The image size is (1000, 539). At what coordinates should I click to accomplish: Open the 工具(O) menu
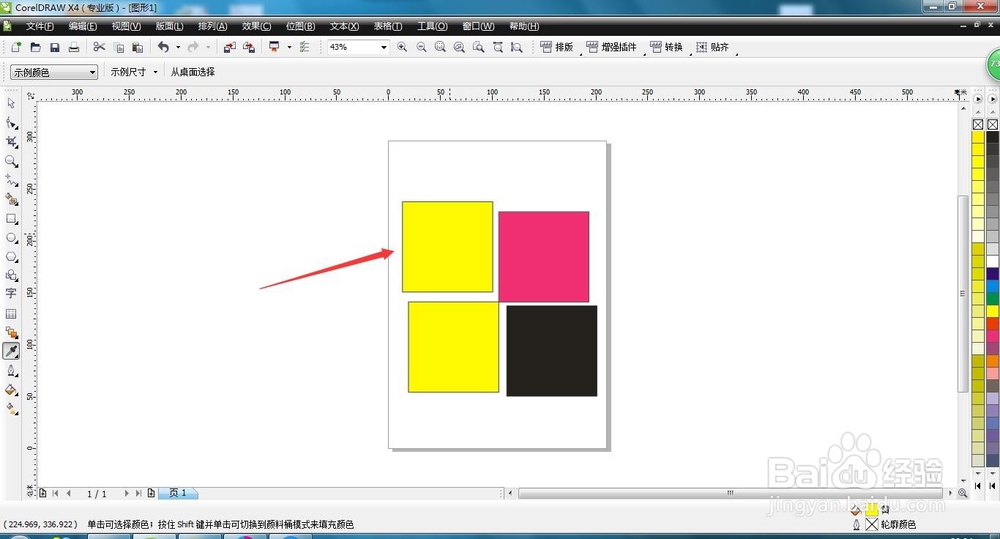[432, 26]
